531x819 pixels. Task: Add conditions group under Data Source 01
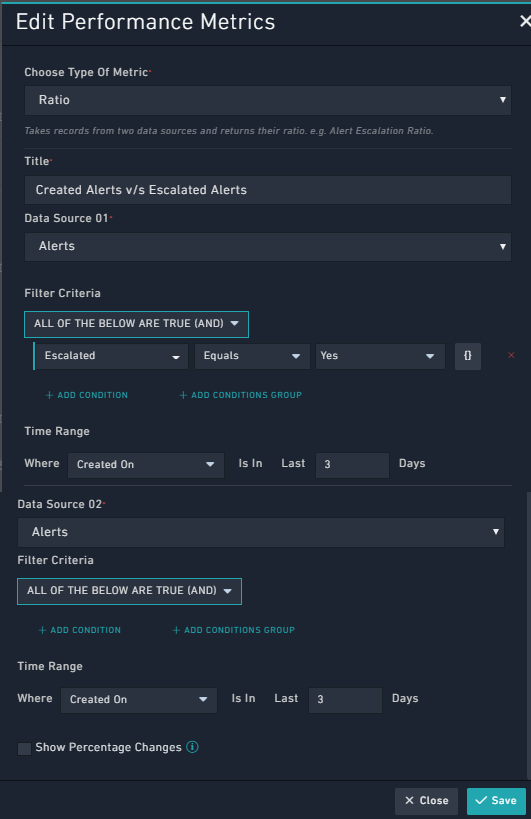pyautogui.click(x=241, y=395)
